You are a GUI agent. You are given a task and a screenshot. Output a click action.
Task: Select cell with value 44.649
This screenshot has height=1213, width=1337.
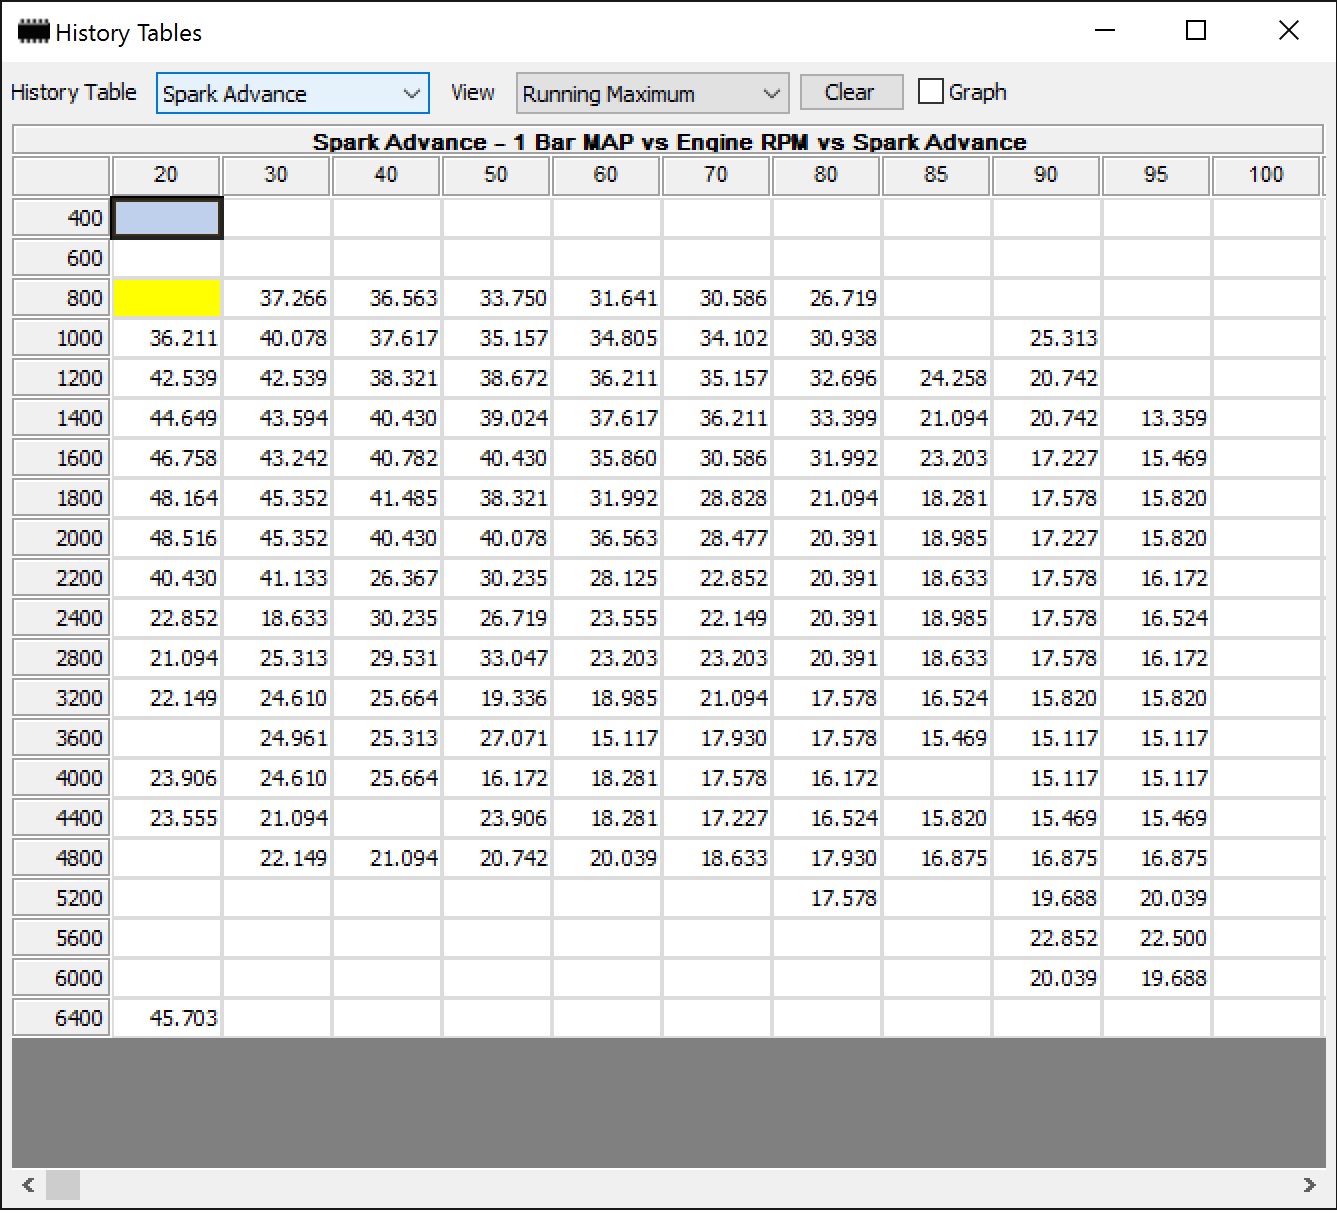click(x=167, y=418)
